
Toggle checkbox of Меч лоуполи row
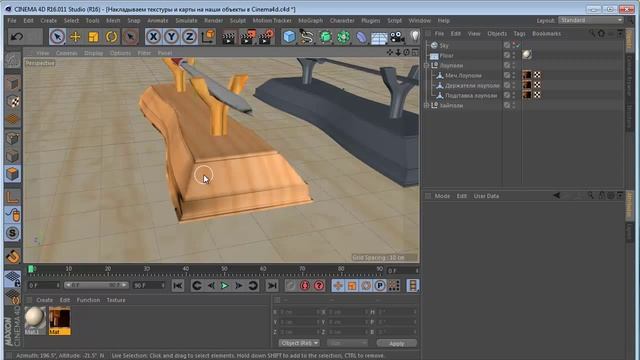pos(507,75)
